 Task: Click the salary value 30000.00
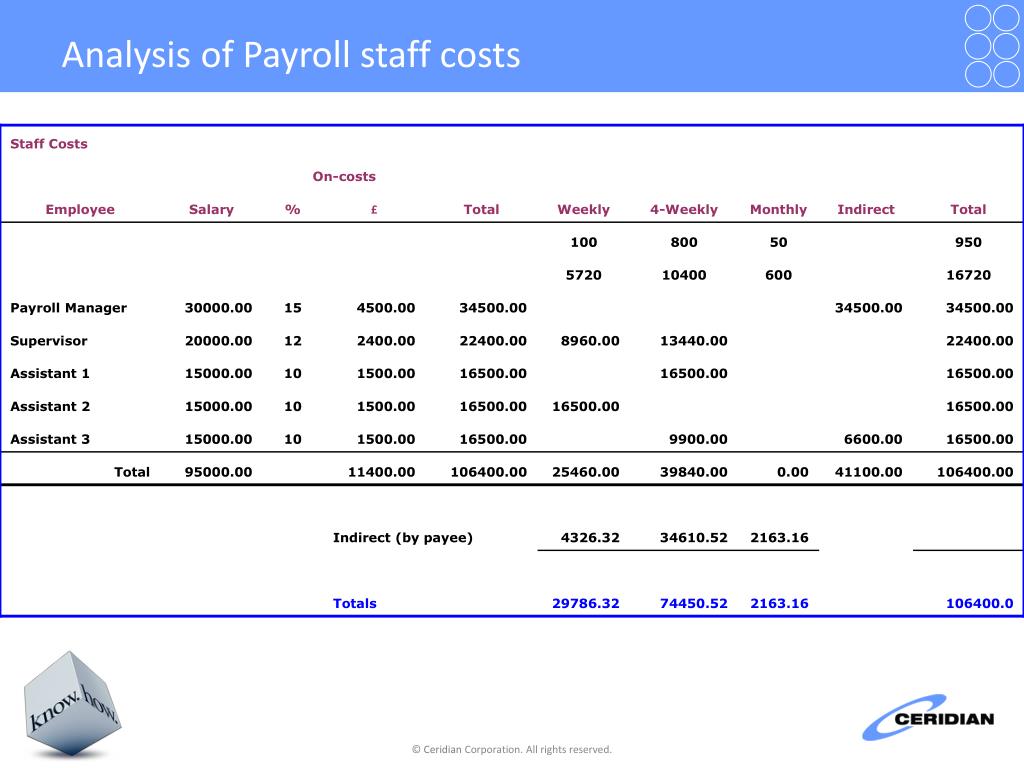[218, 308]
